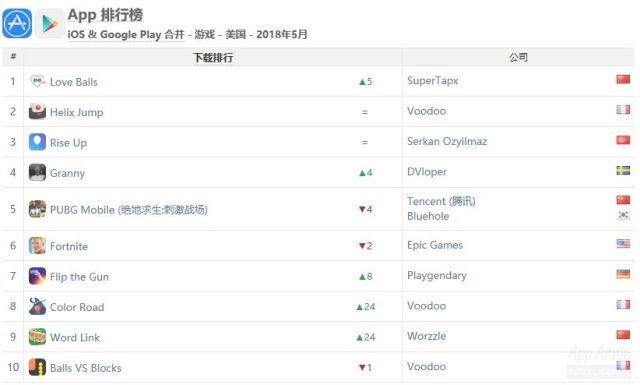Click the Sweden flag beside DVloper
This screenshot has width=640, height=385.
click(623, 170)
